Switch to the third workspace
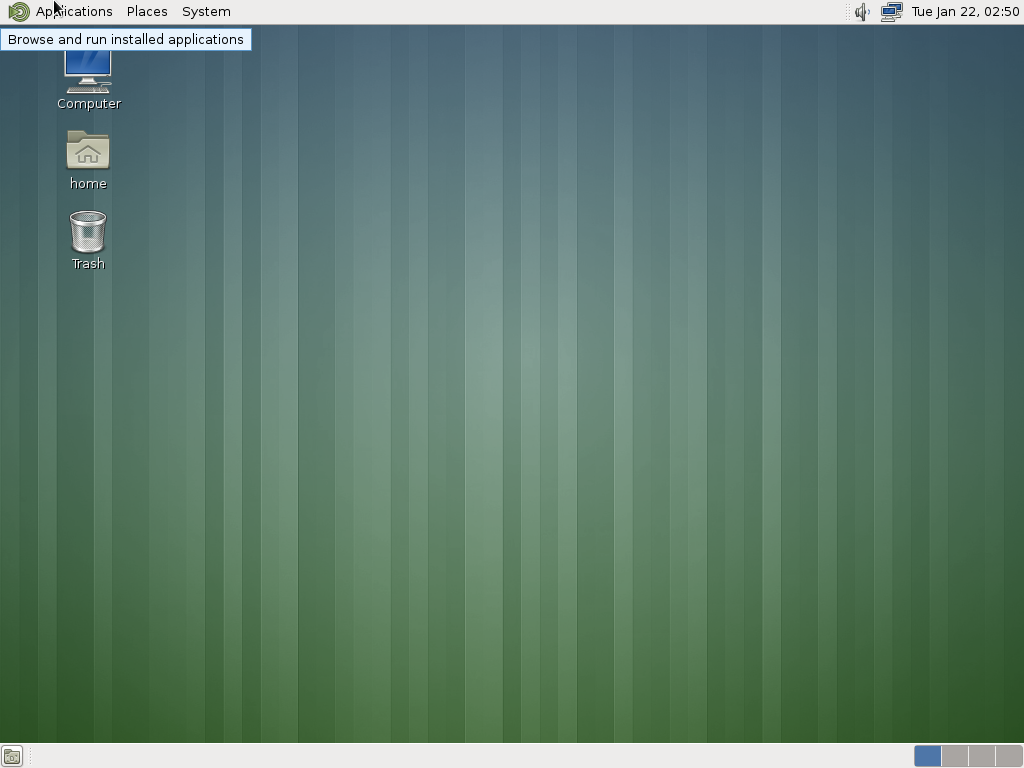Viewport: 1024px width, 768px height. coord(983,757)
